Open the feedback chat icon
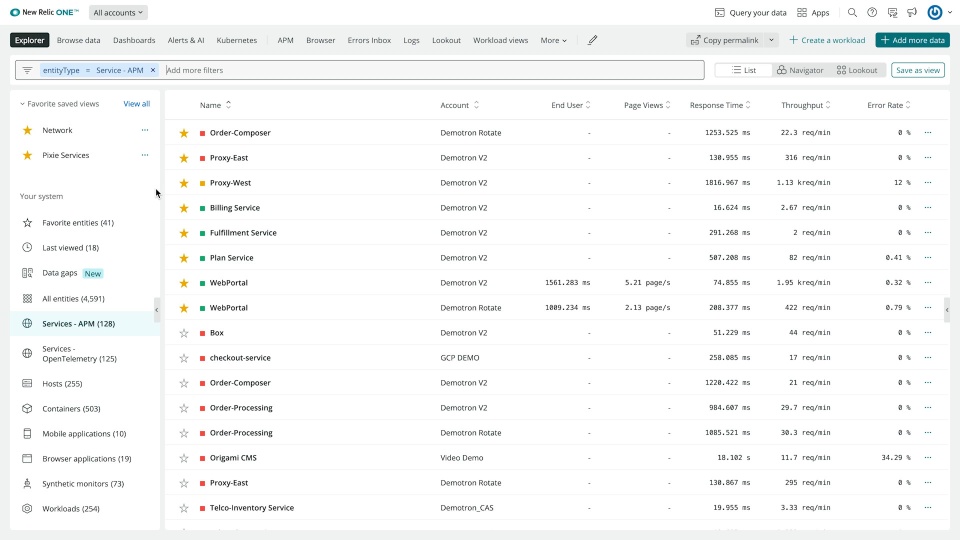This screenshot has width=960, height=540. 892,12
